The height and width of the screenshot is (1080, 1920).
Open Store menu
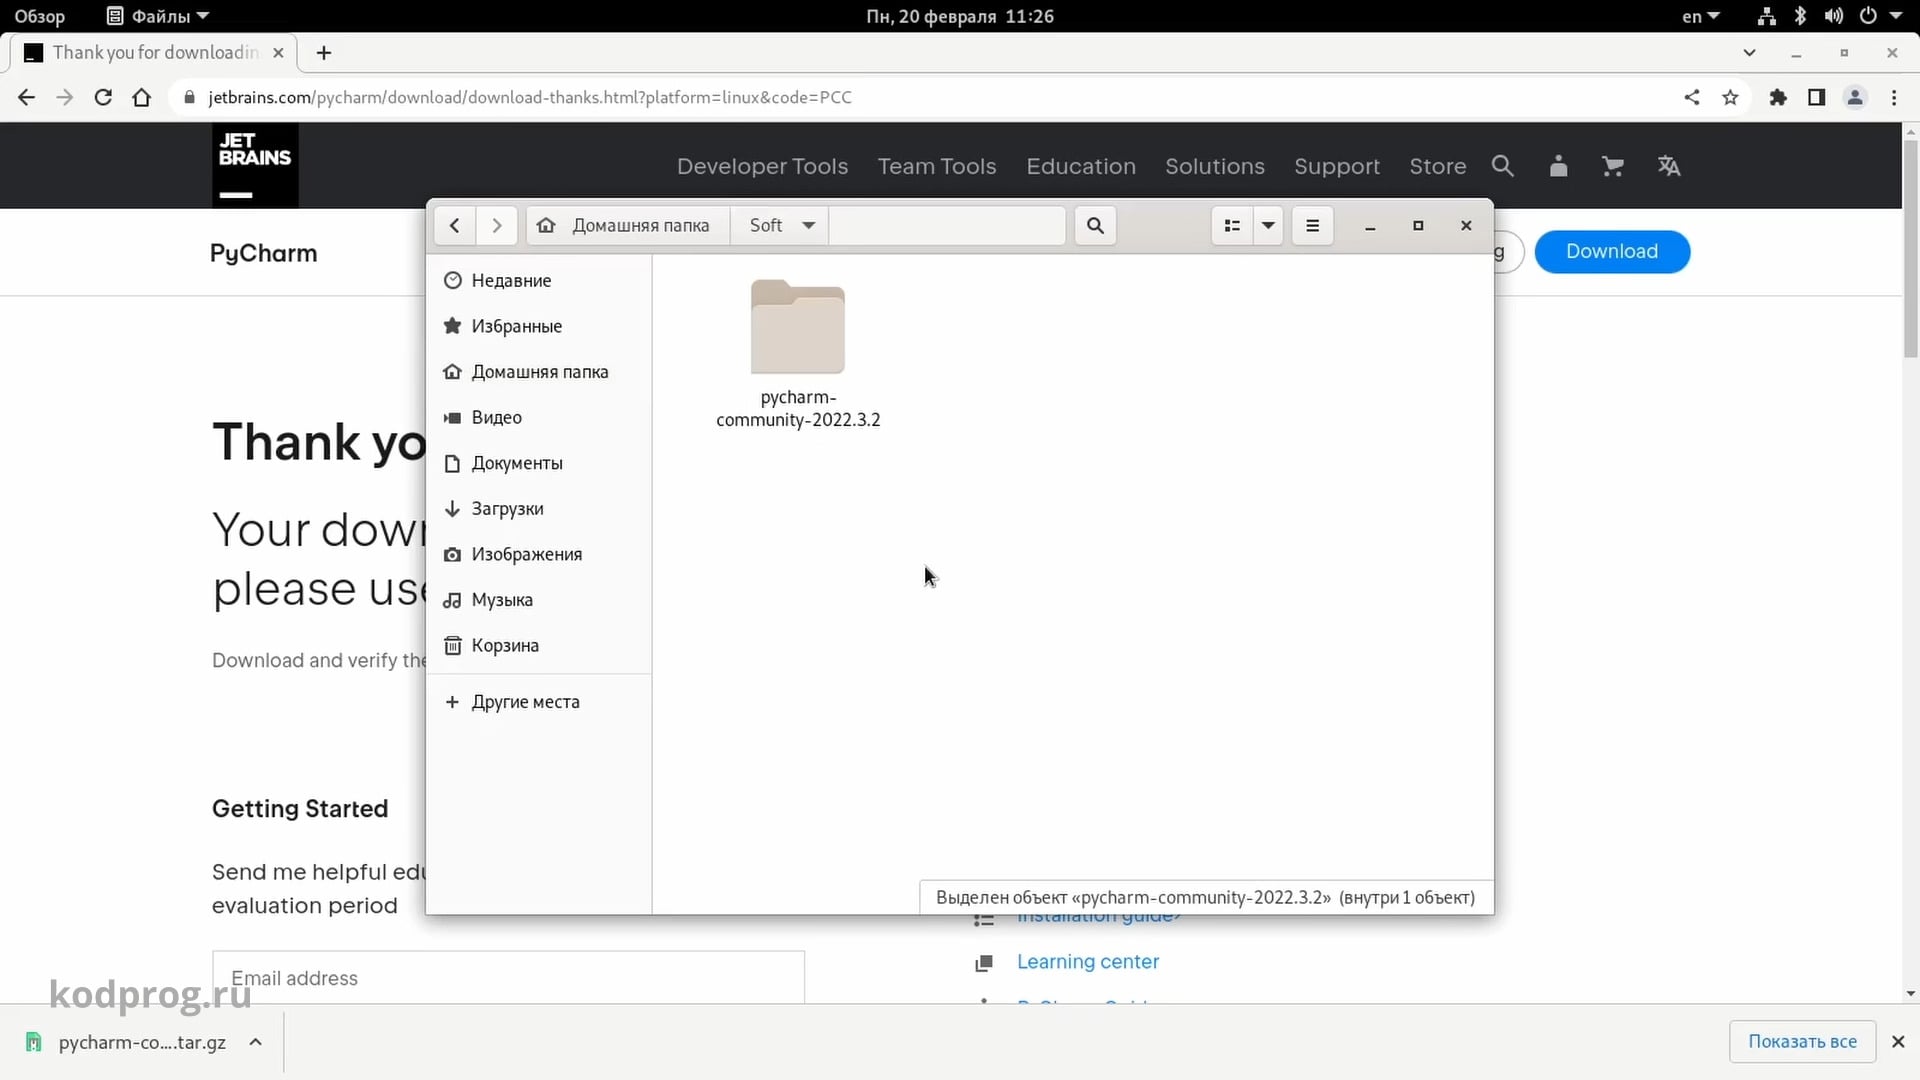1438,167
